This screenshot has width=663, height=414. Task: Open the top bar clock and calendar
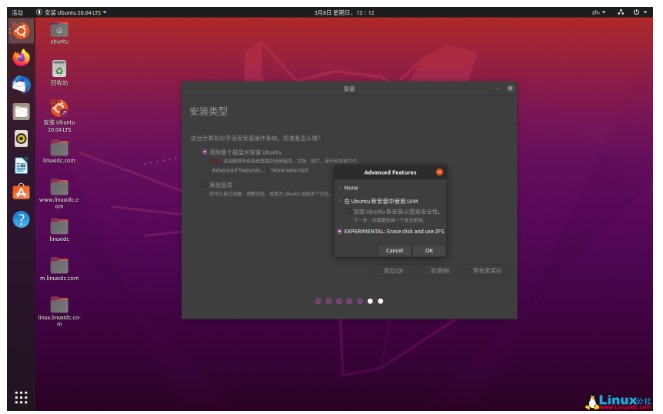[x=344, y=13]
